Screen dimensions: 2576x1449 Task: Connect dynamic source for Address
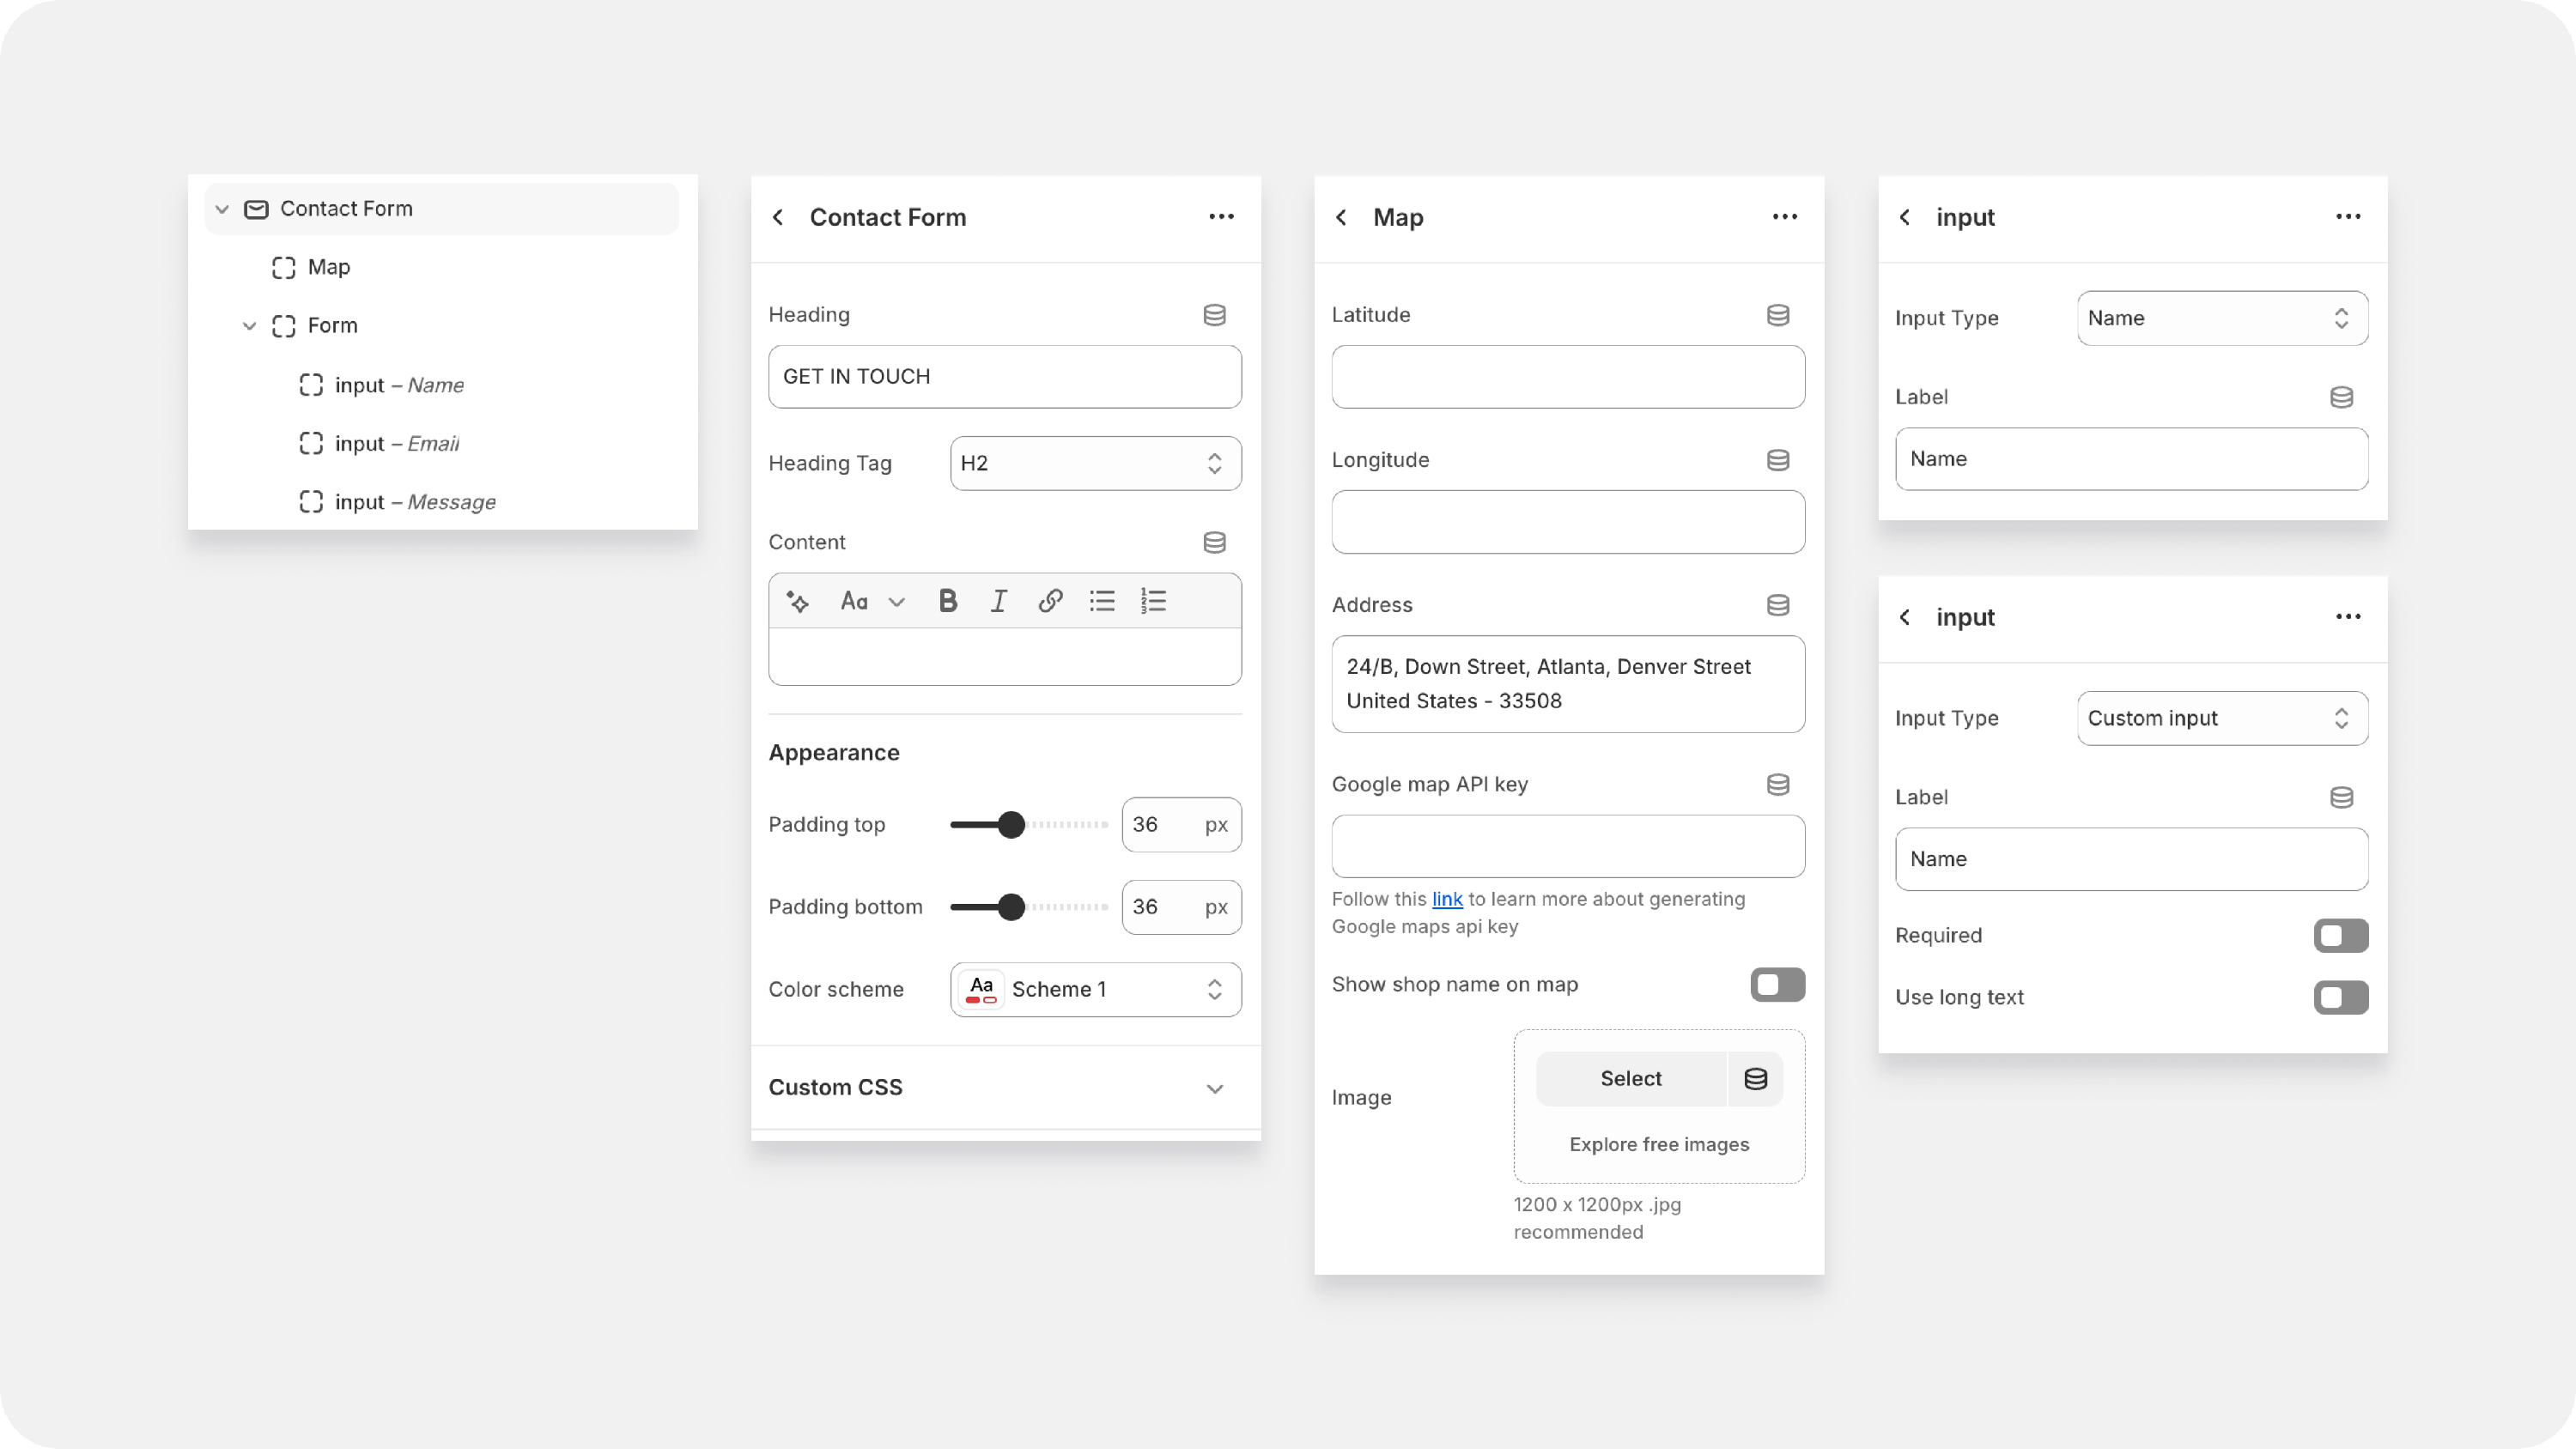[x=1778, y=605]
